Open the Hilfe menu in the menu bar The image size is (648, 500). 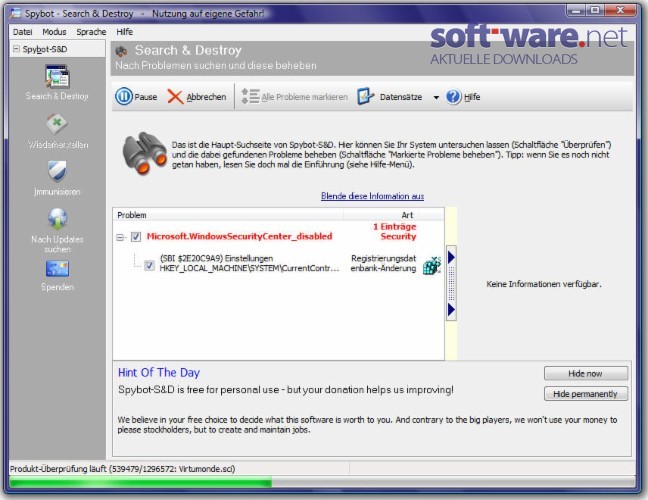point(124,32)
